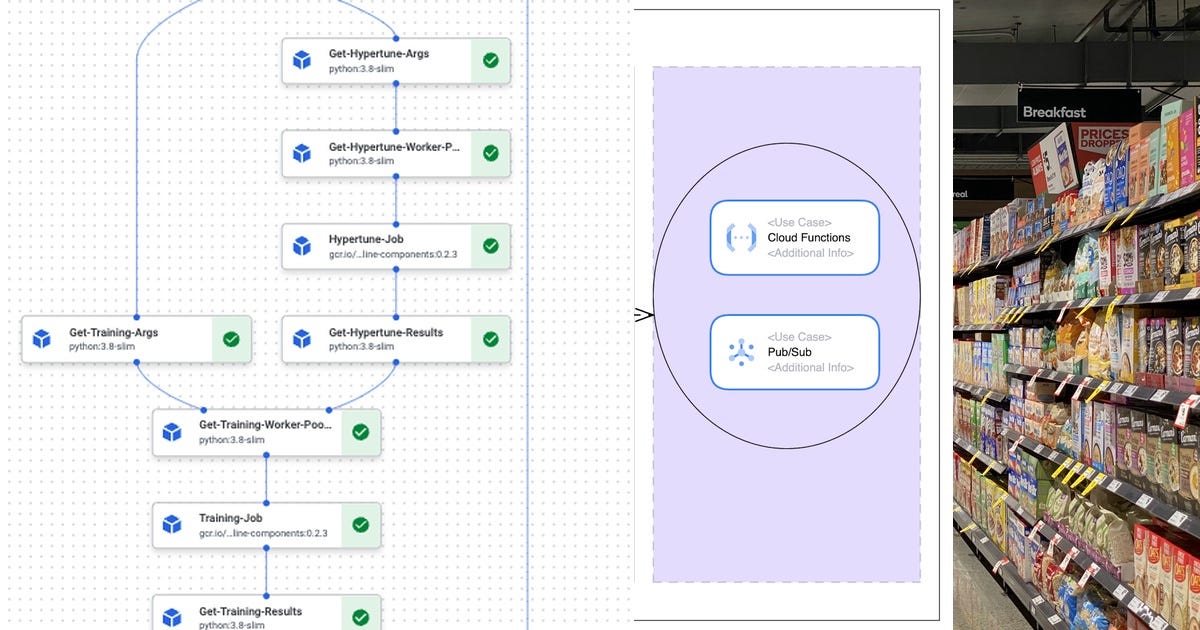
Task: Click the success checkmark on Get-Hypertune-Args
Action: pos(490,60)
